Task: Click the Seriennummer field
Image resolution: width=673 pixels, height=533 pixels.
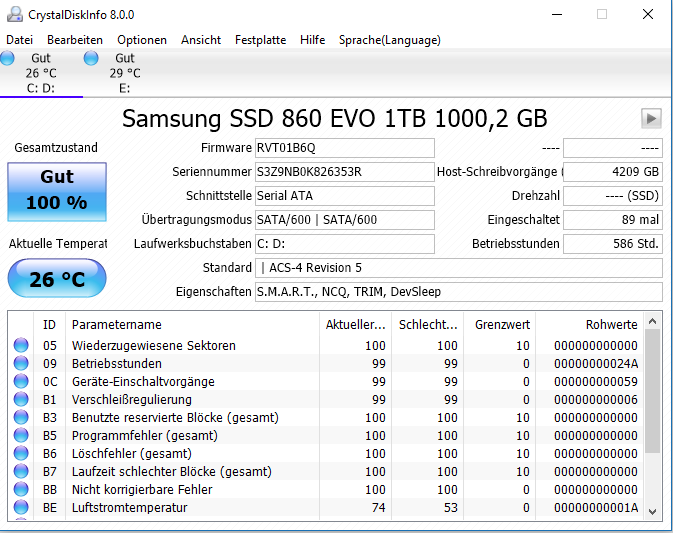Action: (x=345, y=172)
